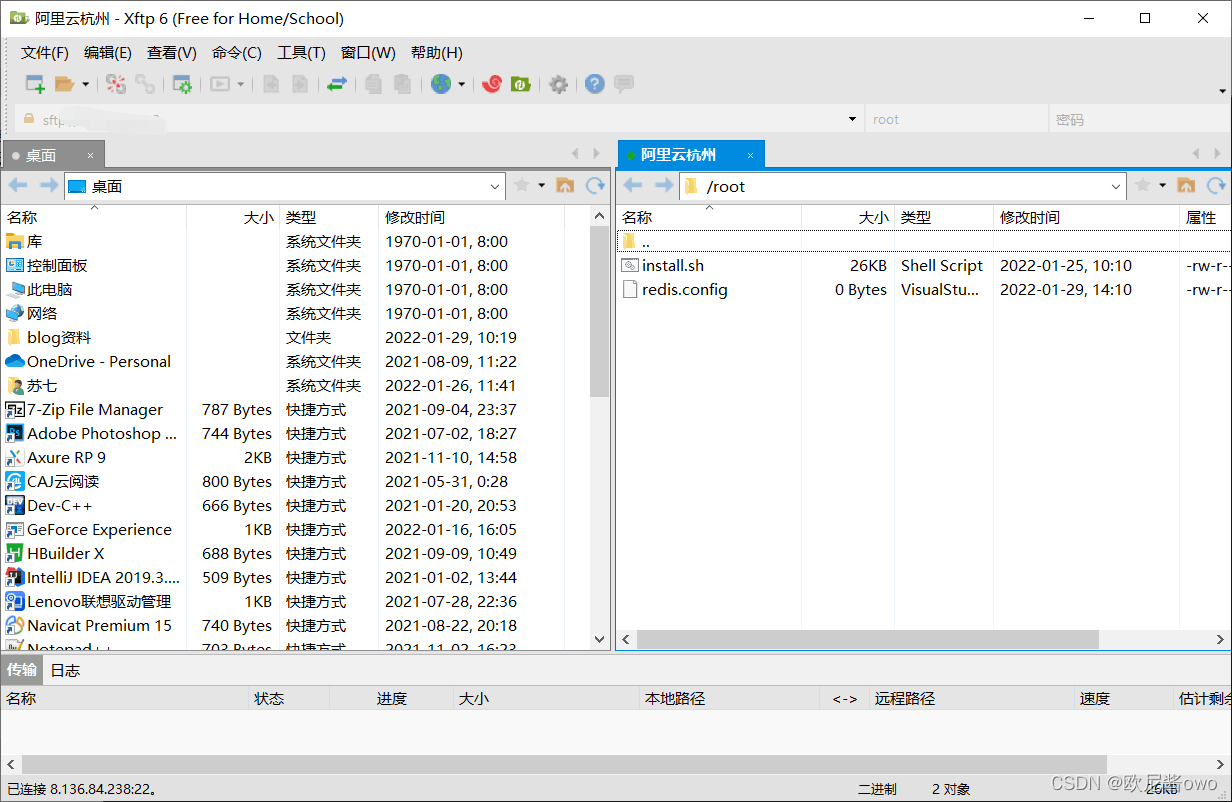This screenshot has height=802, width=1232.
Task: Open dropdown arrow next to open-folder icon
Action: 84,84
